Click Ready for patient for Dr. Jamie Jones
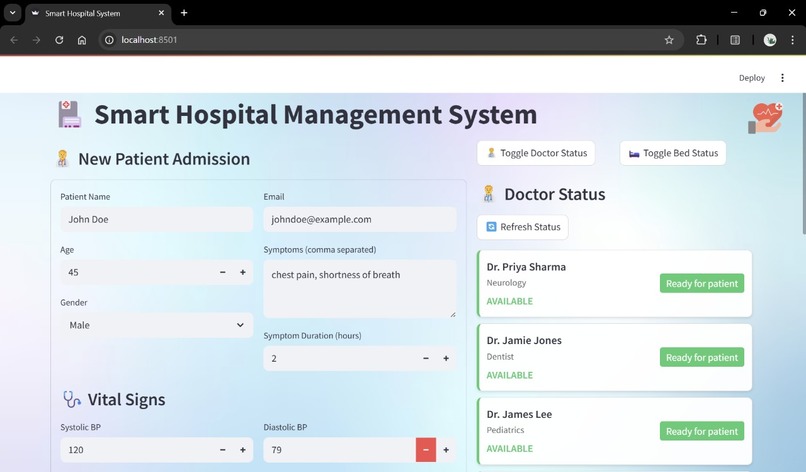Viewport: 806px width, 472px height. click(702, 357)
